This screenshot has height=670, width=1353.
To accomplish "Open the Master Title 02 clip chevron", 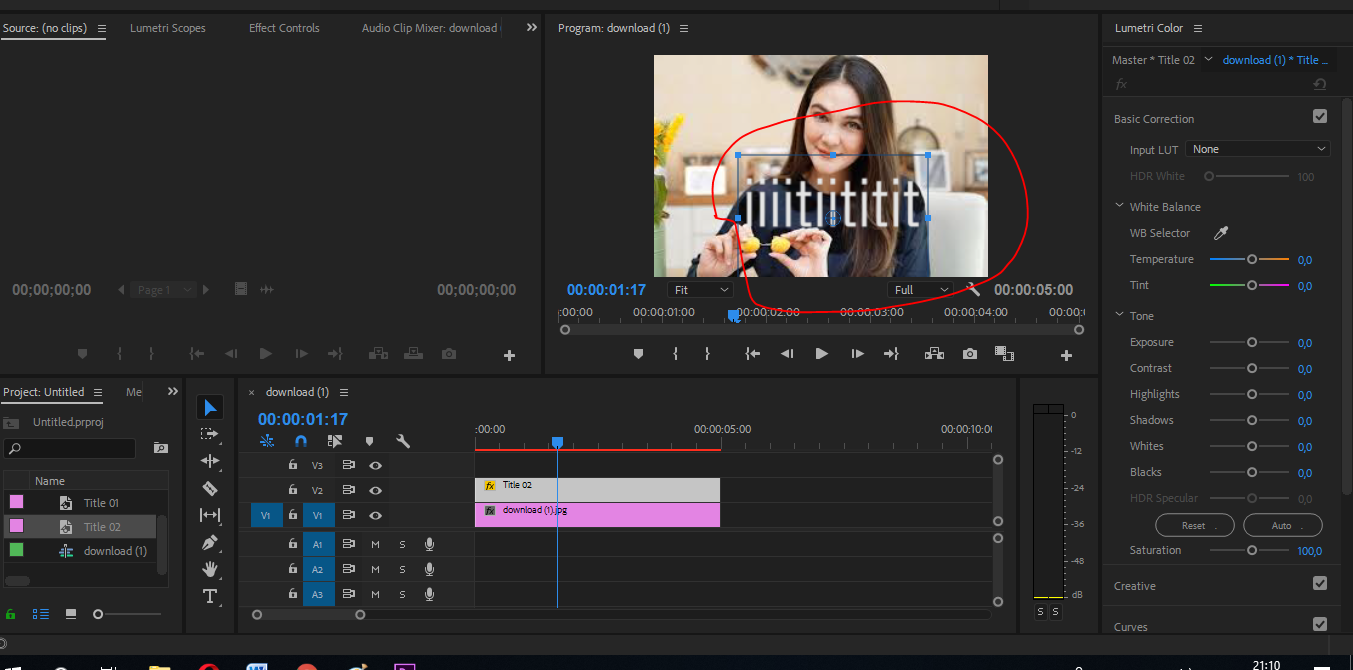I will 1208,59.
